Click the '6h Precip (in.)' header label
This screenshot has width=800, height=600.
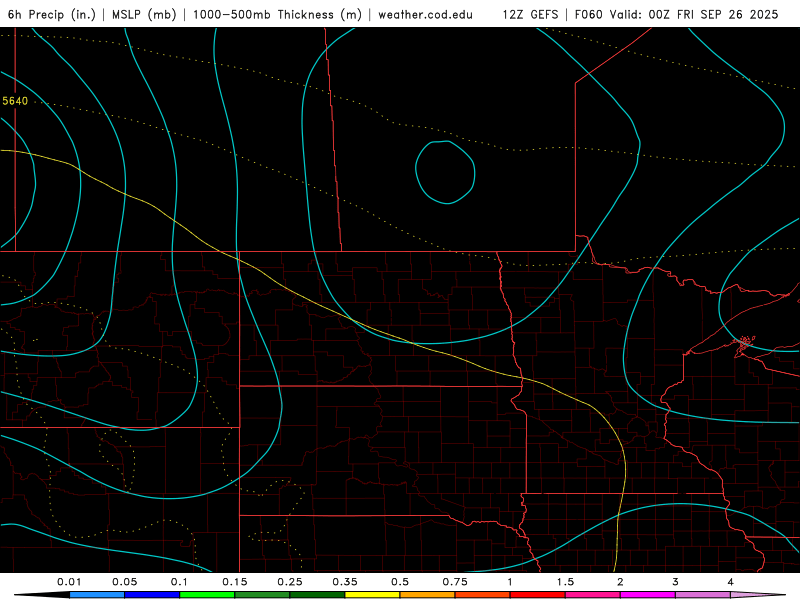click(52, 14)
